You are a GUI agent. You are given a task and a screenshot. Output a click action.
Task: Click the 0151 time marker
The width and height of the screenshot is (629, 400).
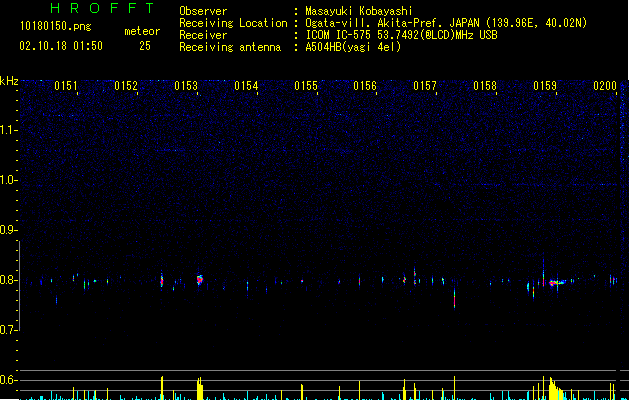pos(66,86)
